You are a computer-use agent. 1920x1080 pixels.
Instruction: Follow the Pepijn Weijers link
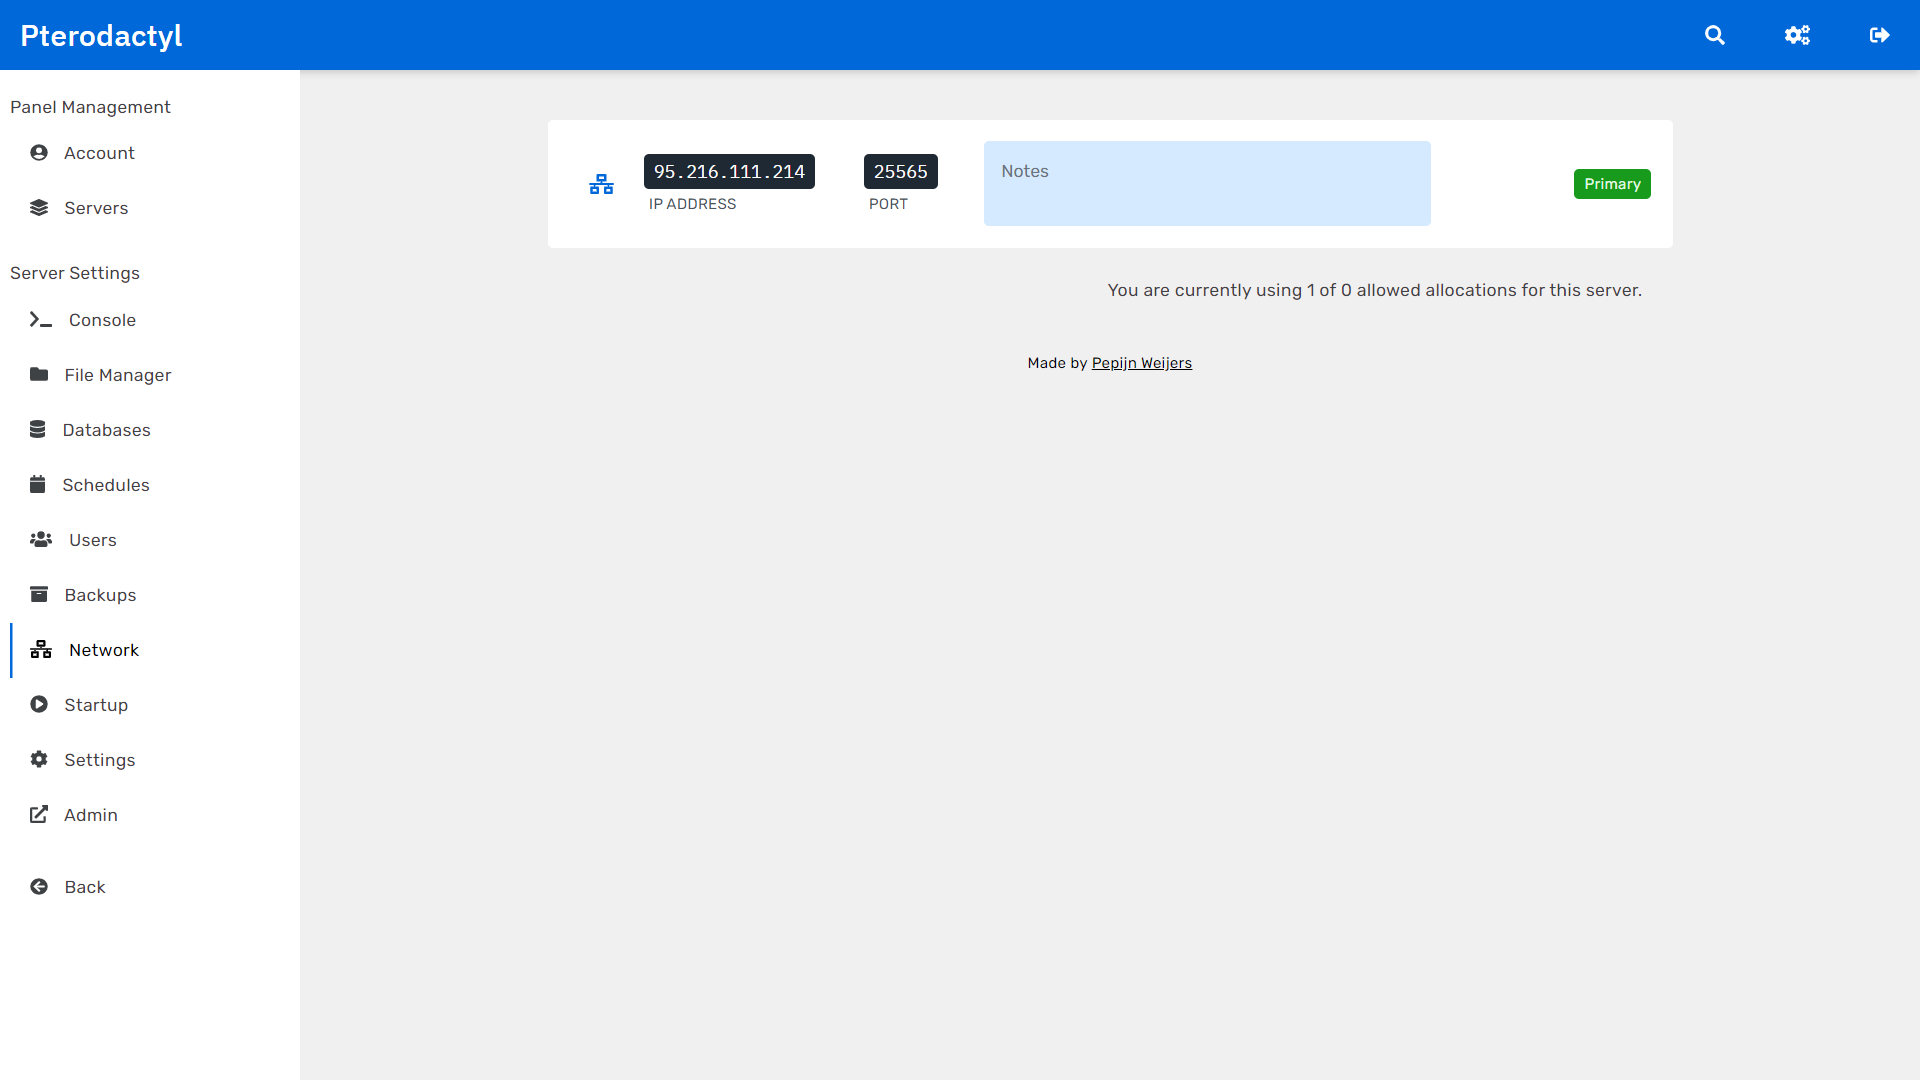[1141, 363]
